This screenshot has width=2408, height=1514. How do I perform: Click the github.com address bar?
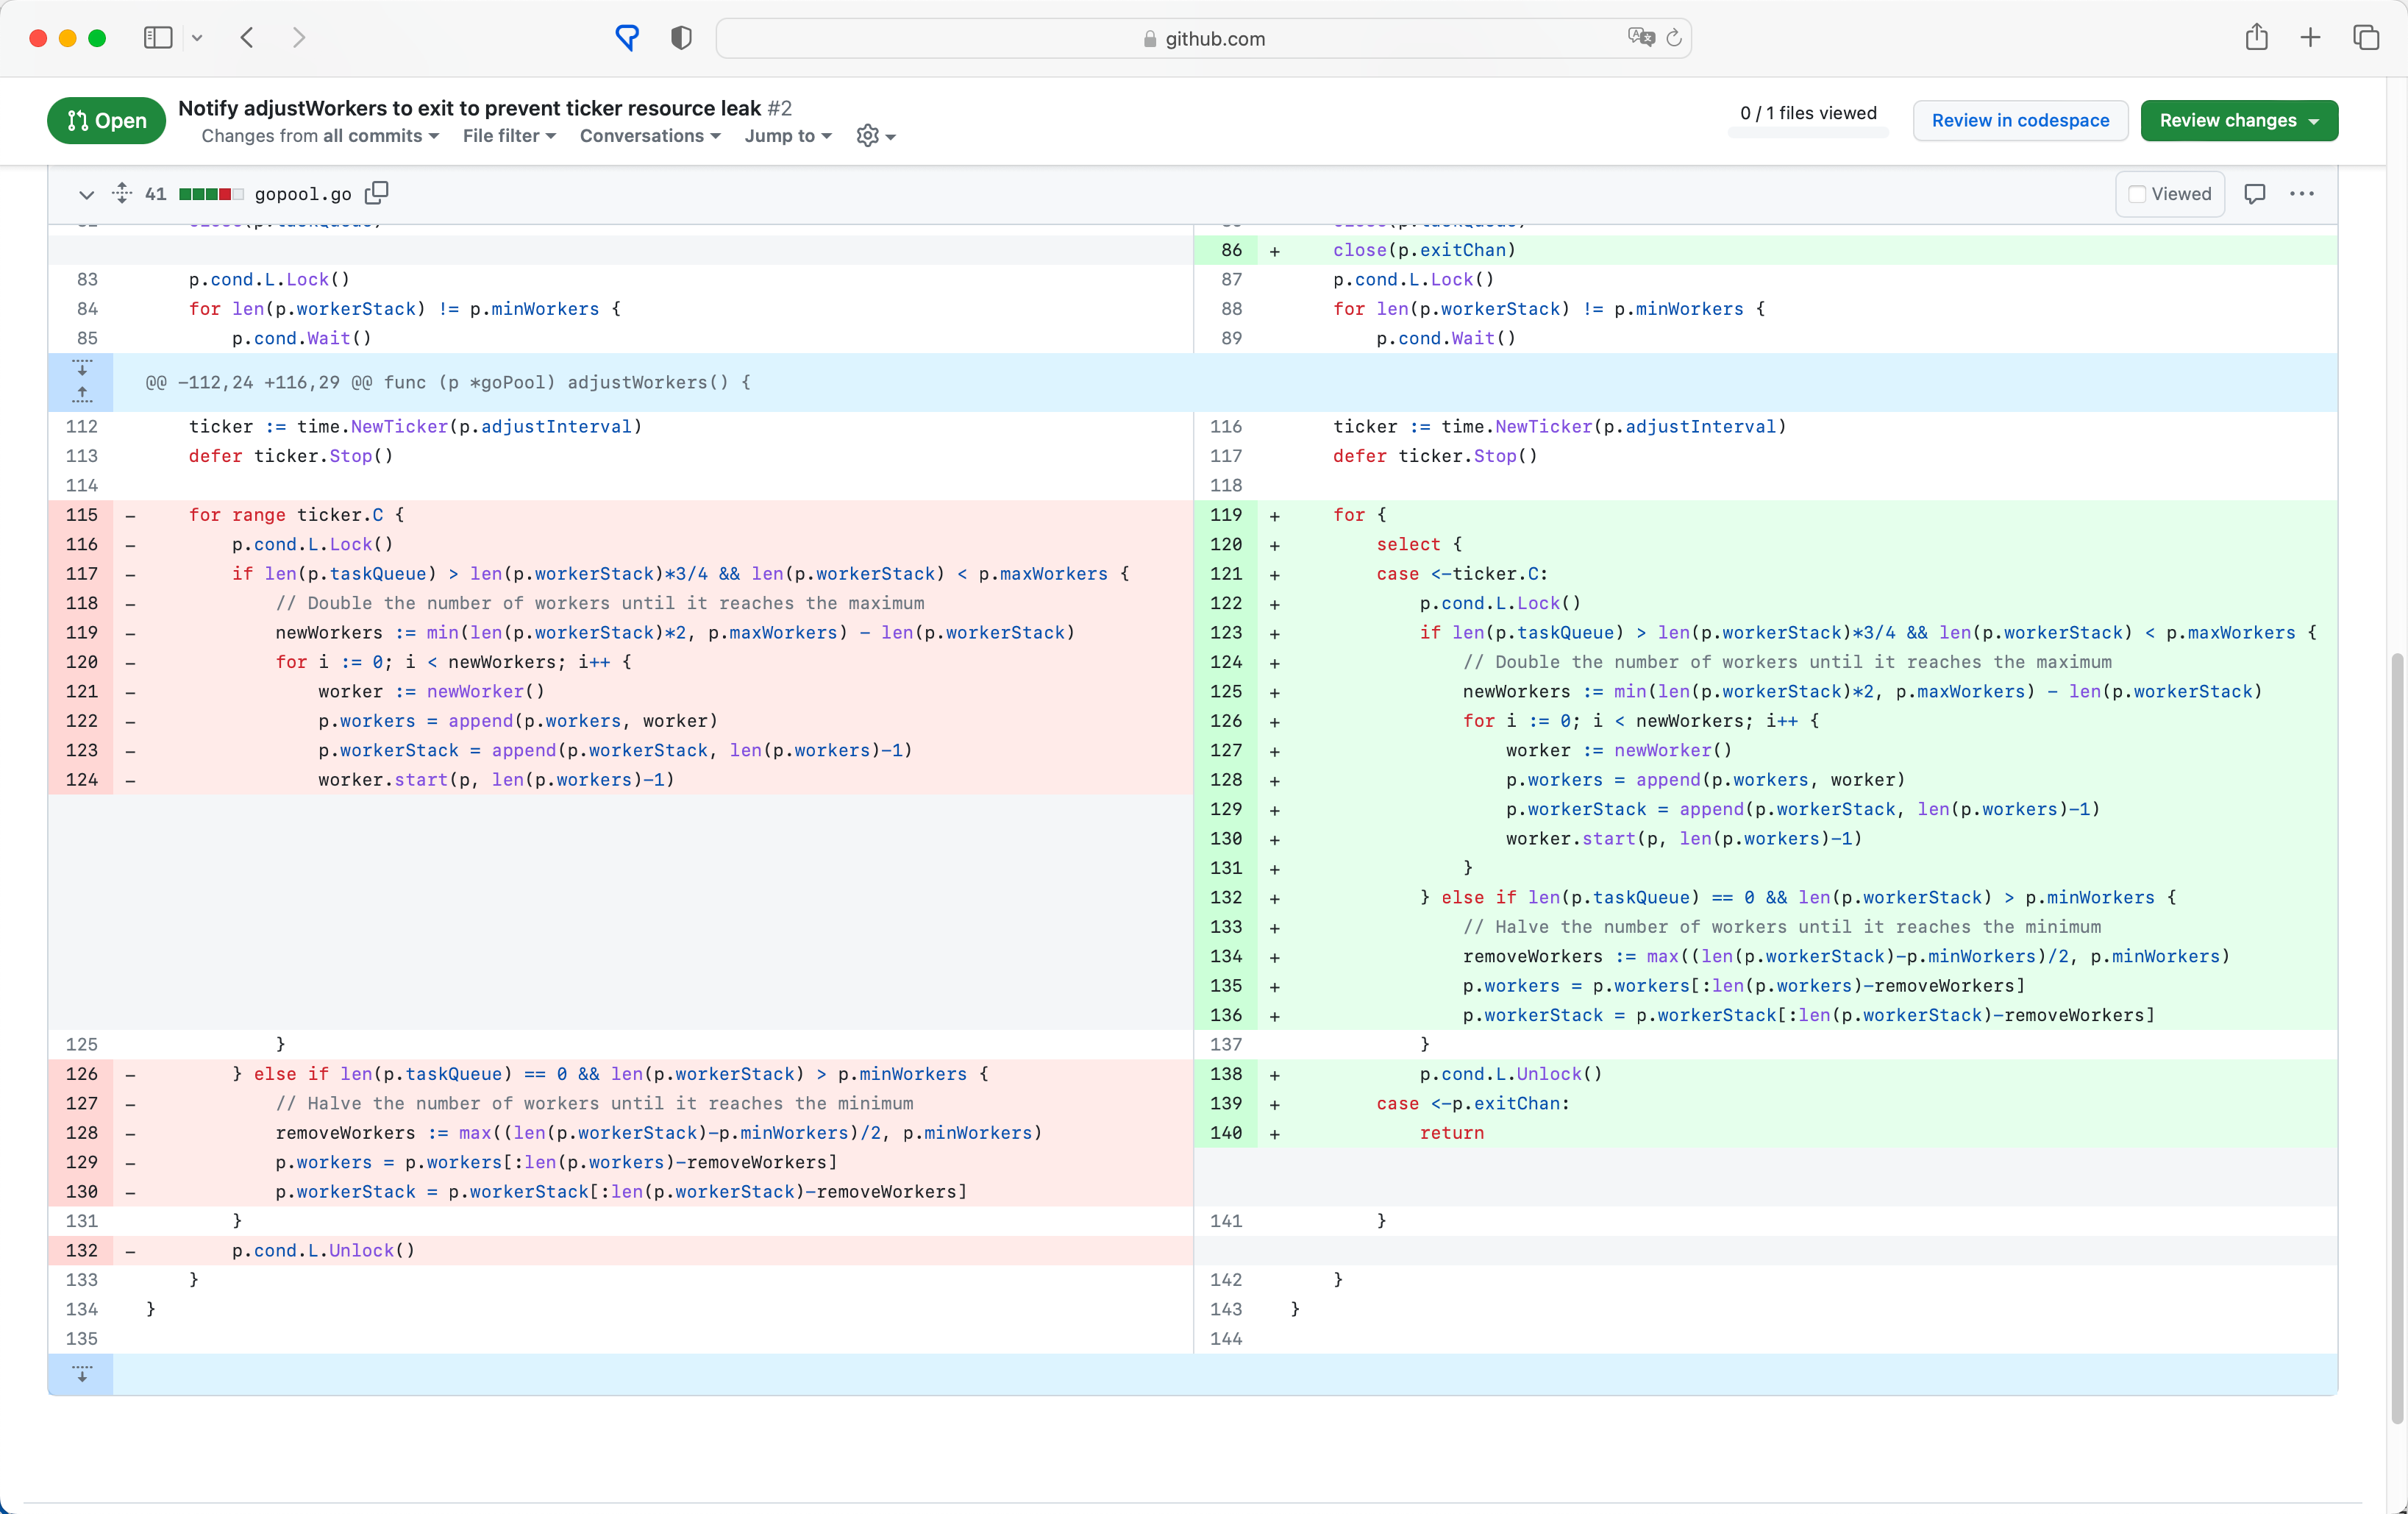coord(1203,38)
